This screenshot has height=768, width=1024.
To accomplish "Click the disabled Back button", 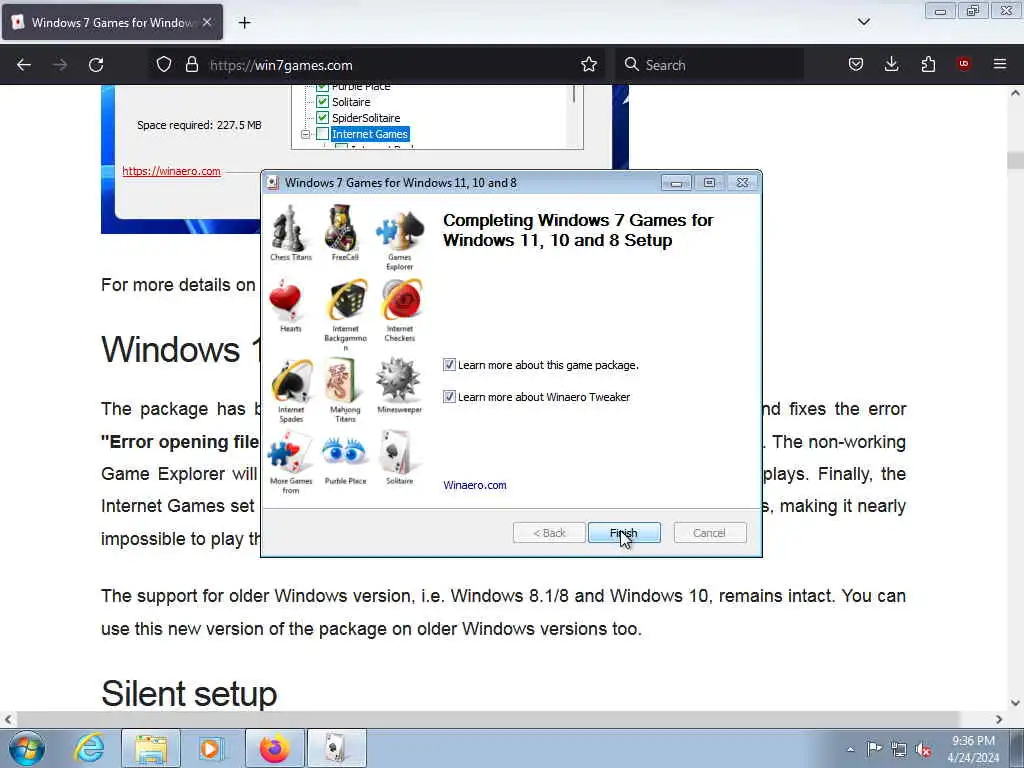I will tap(549, 533).
